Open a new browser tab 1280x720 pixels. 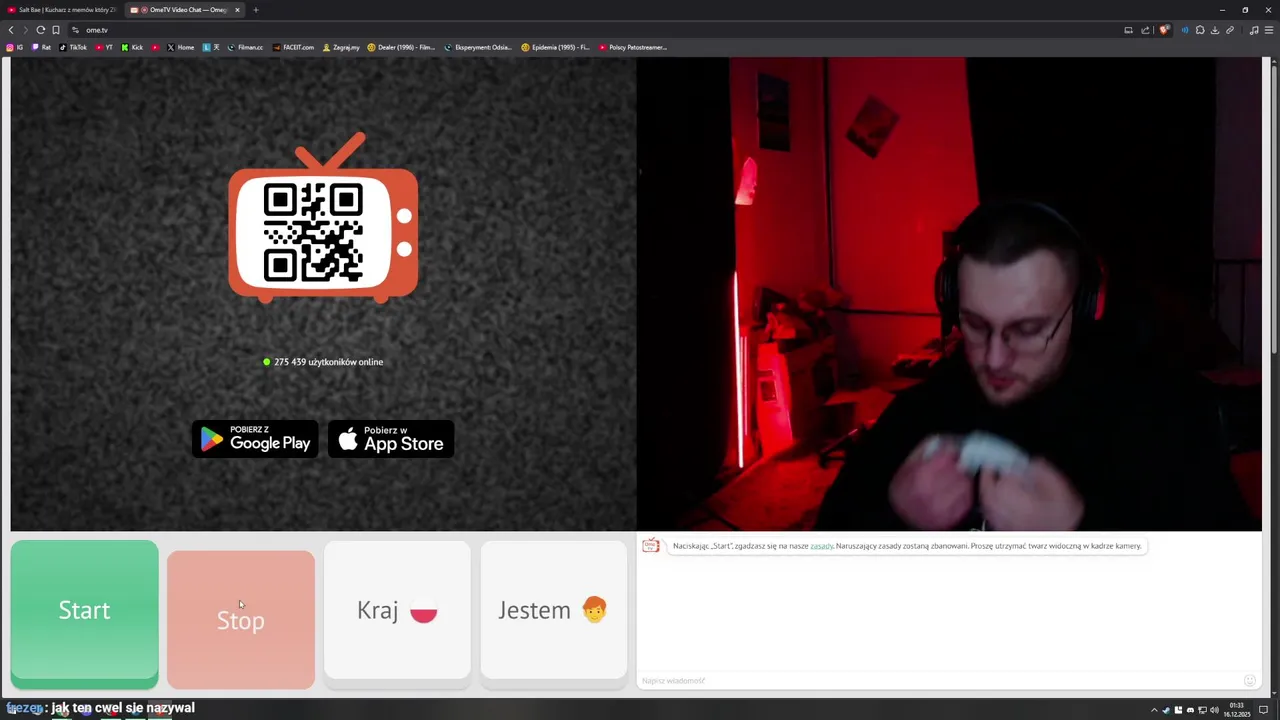pos(255,10)
